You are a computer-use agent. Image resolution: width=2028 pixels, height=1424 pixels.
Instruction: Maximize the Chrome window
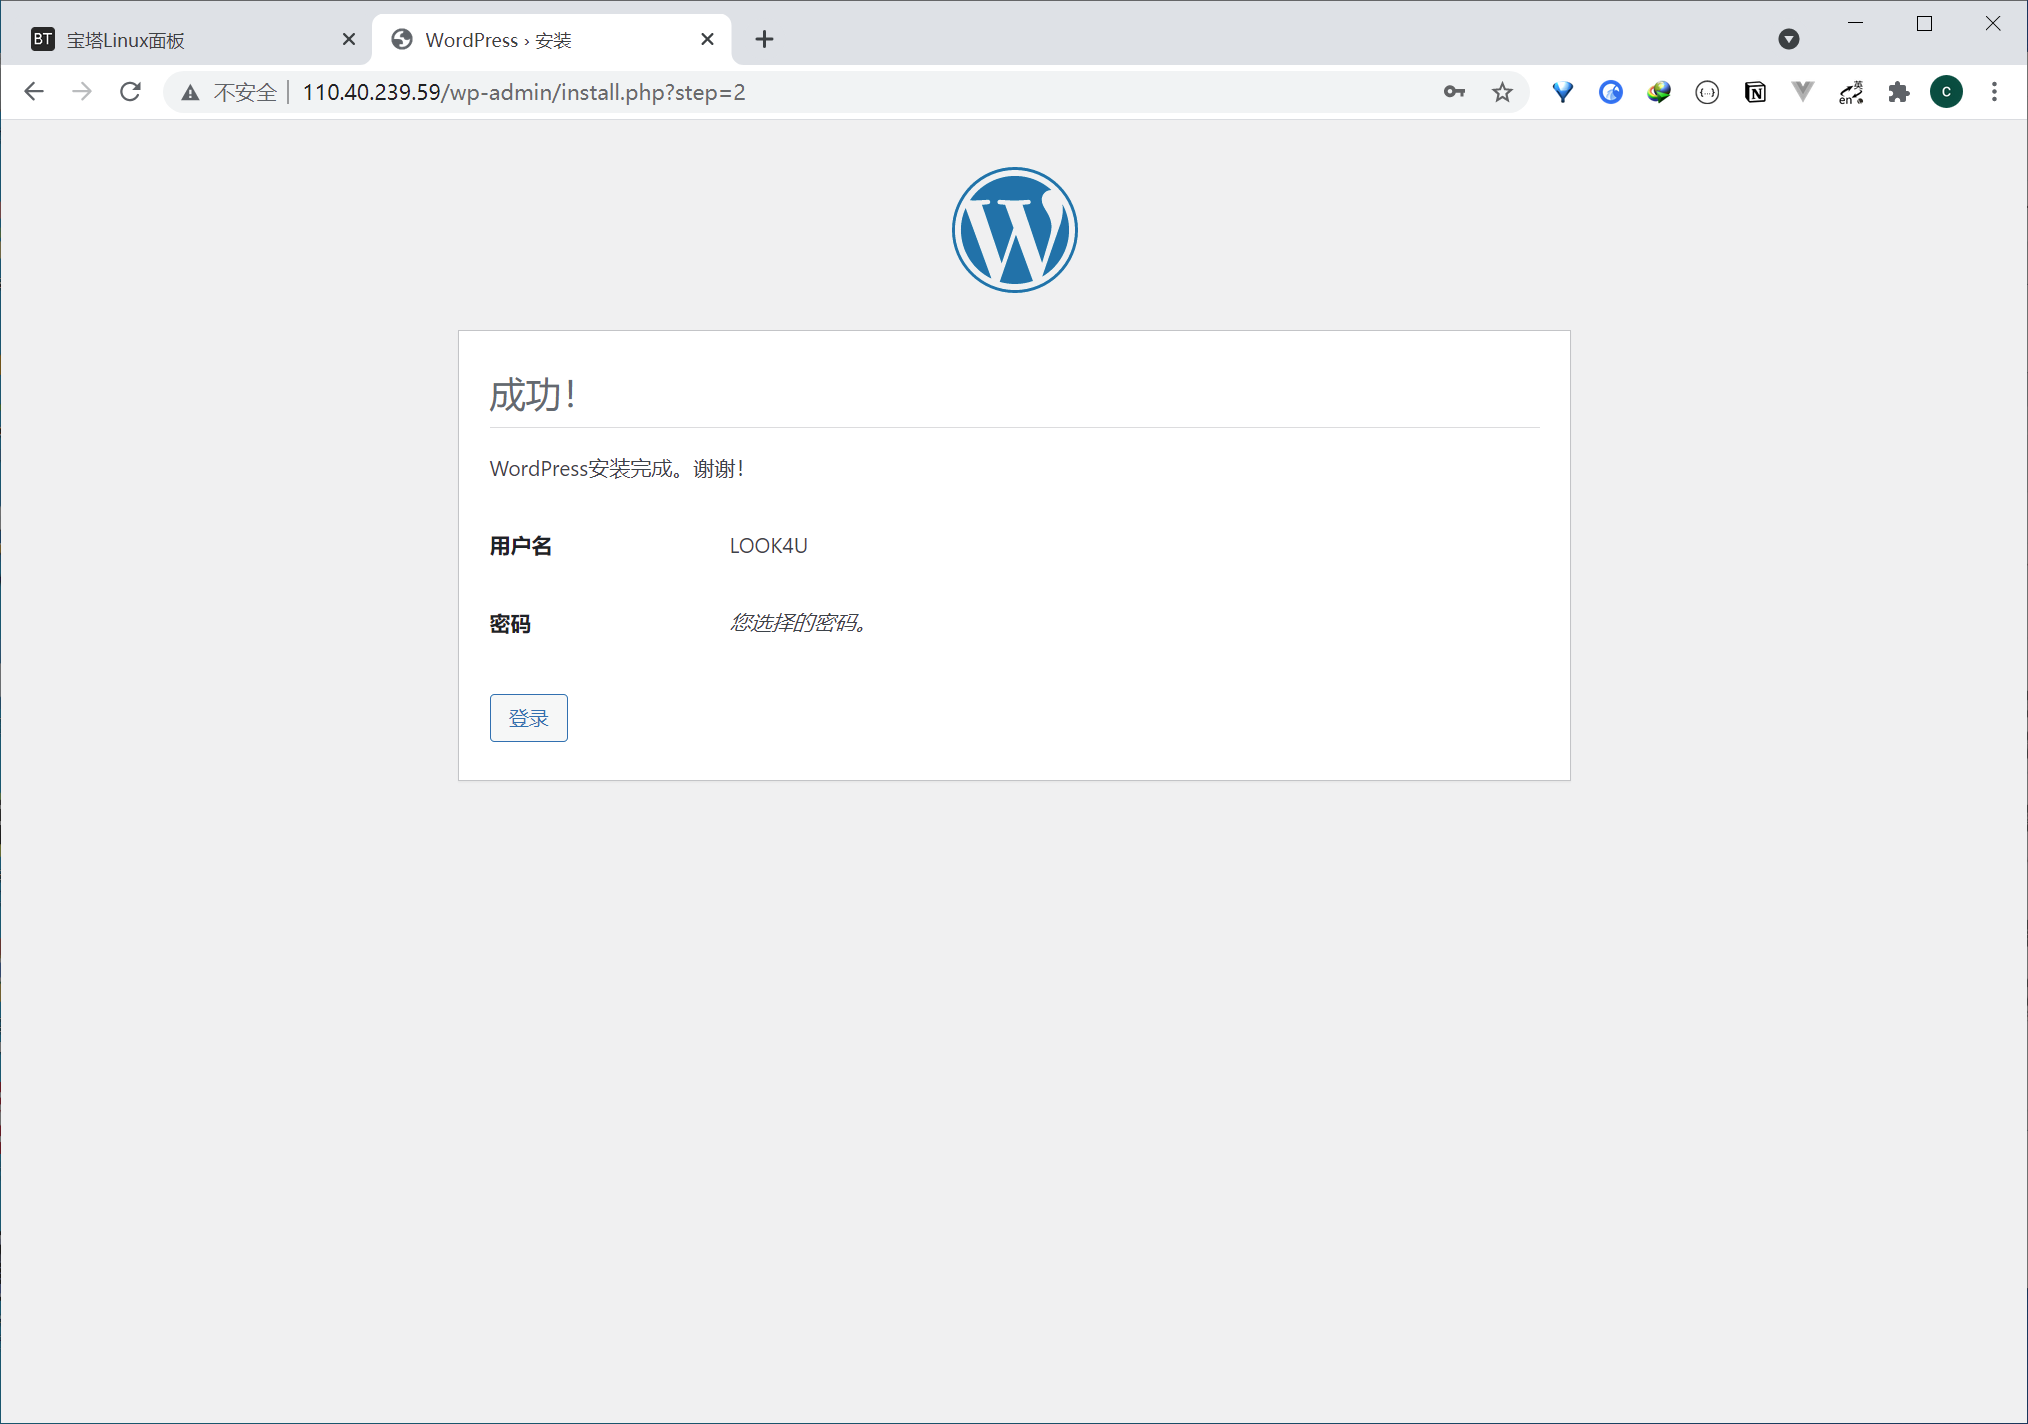click(x=1924, y=23)
